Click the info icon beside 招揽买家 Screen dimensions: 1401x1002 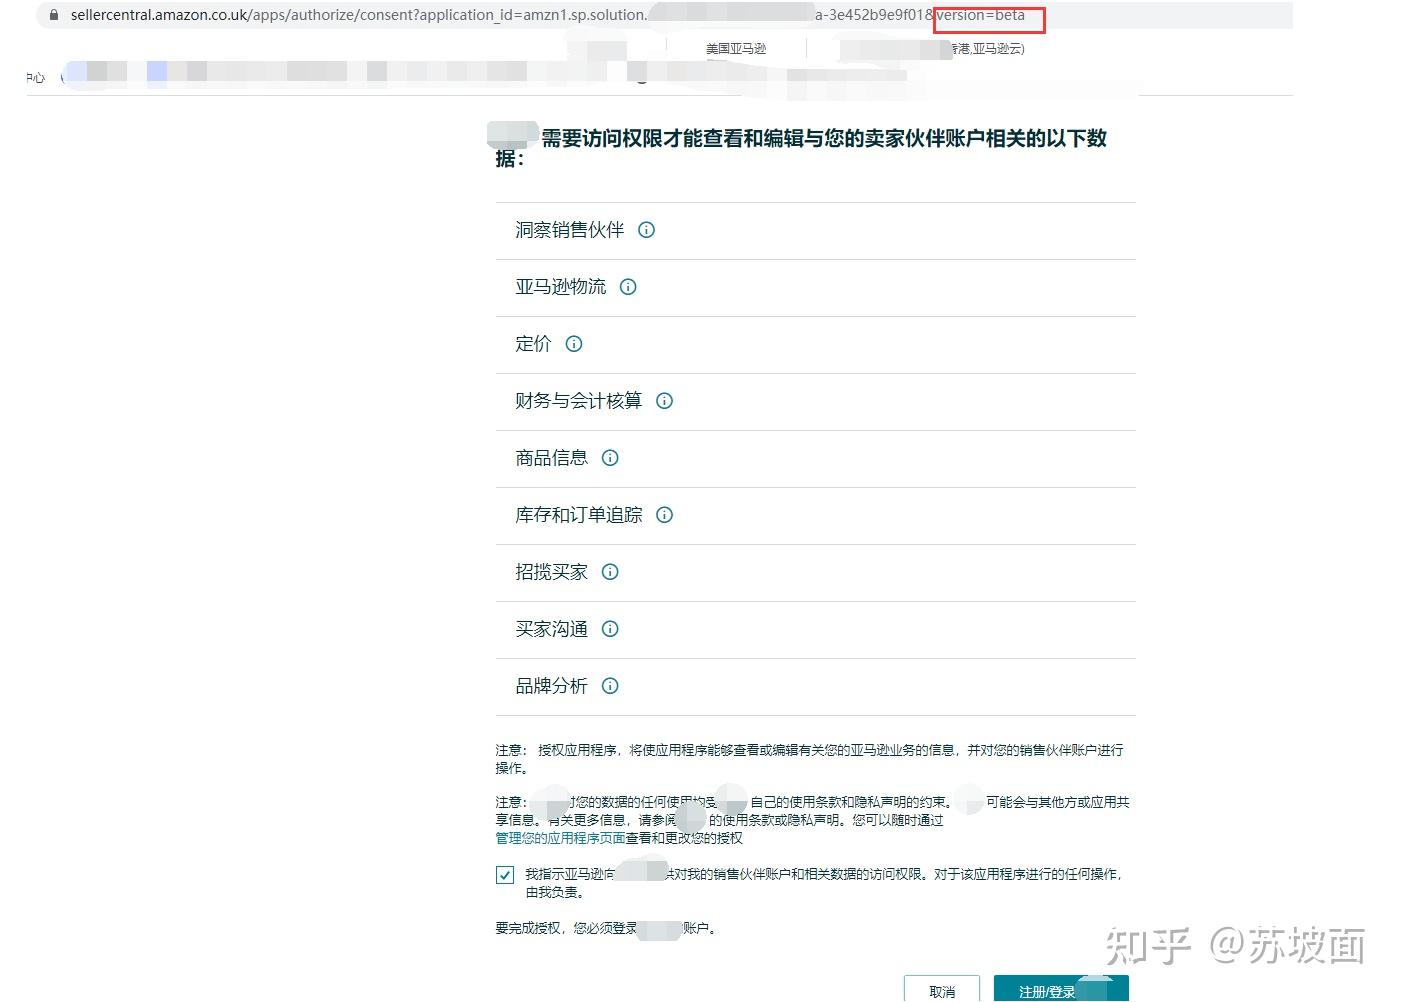[x=610, y=572]
